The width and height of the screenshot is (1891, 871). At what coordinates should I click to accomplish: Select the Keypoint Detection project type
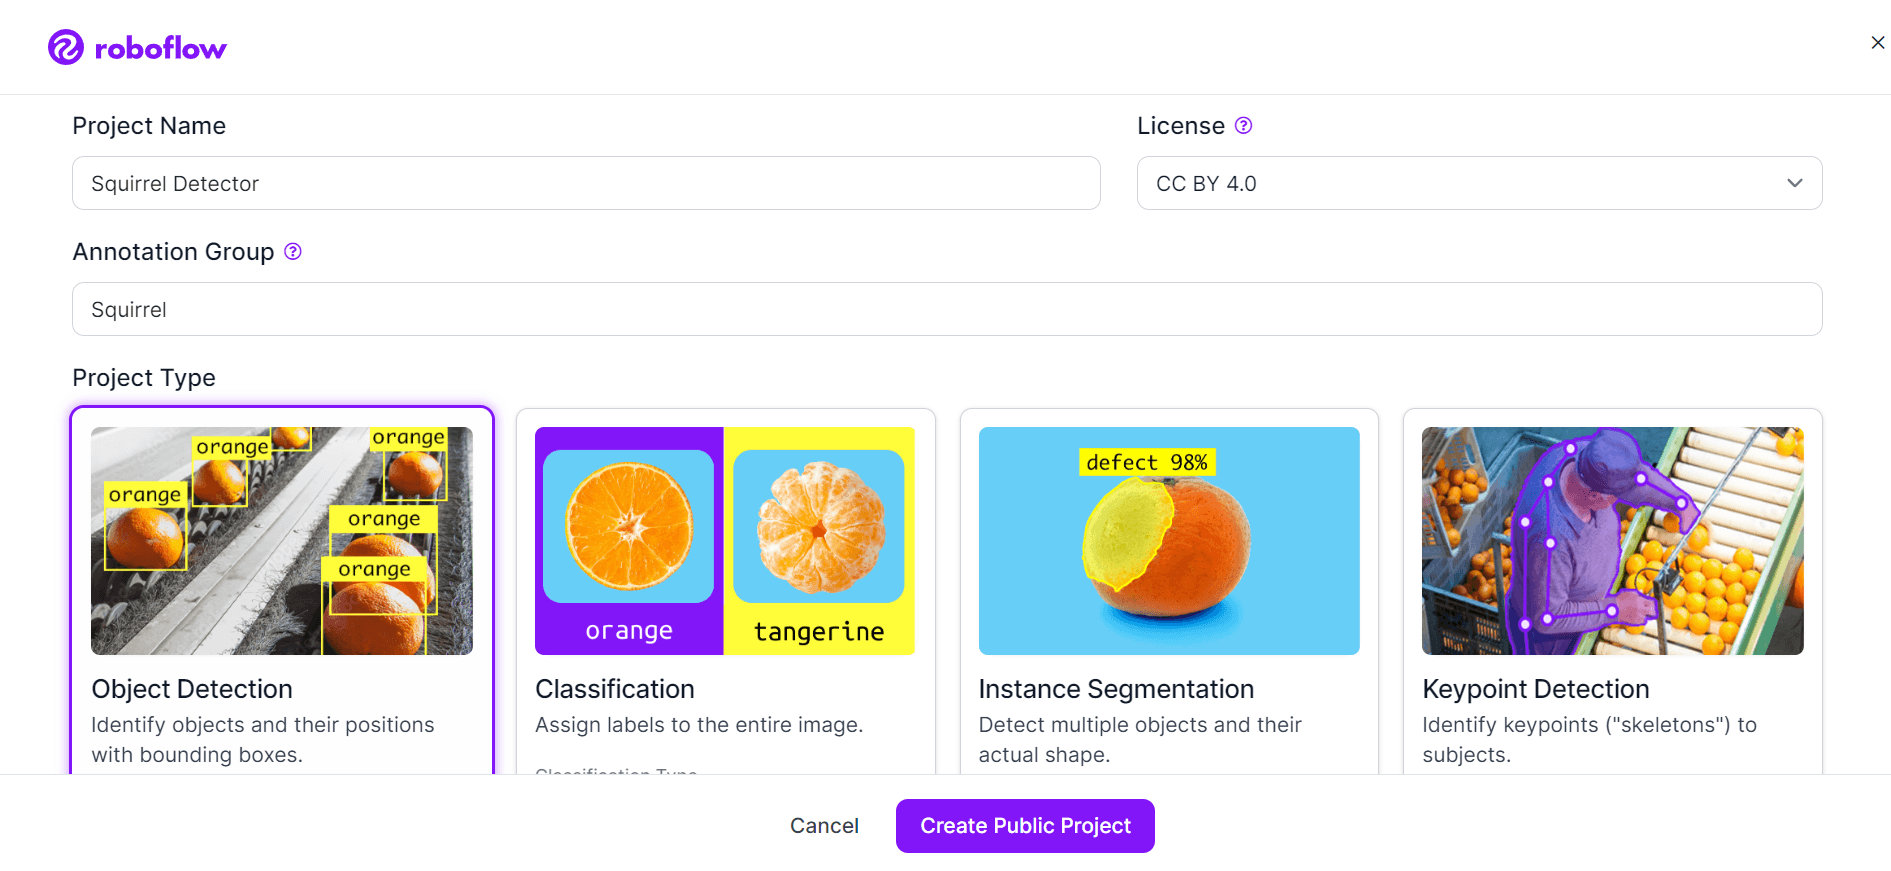[x=1612, y=591]
